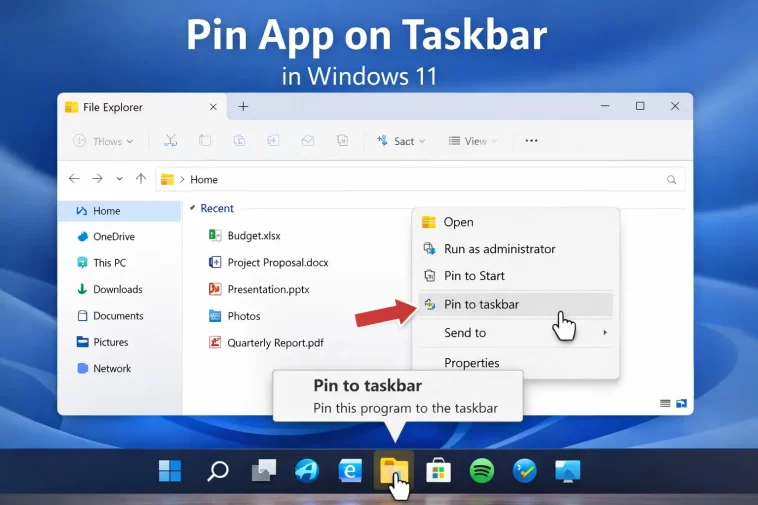Image resolution: width=758 pixels, height=505 pixels.
Task: Click the Home address bar field
Action: pos(420,179)
